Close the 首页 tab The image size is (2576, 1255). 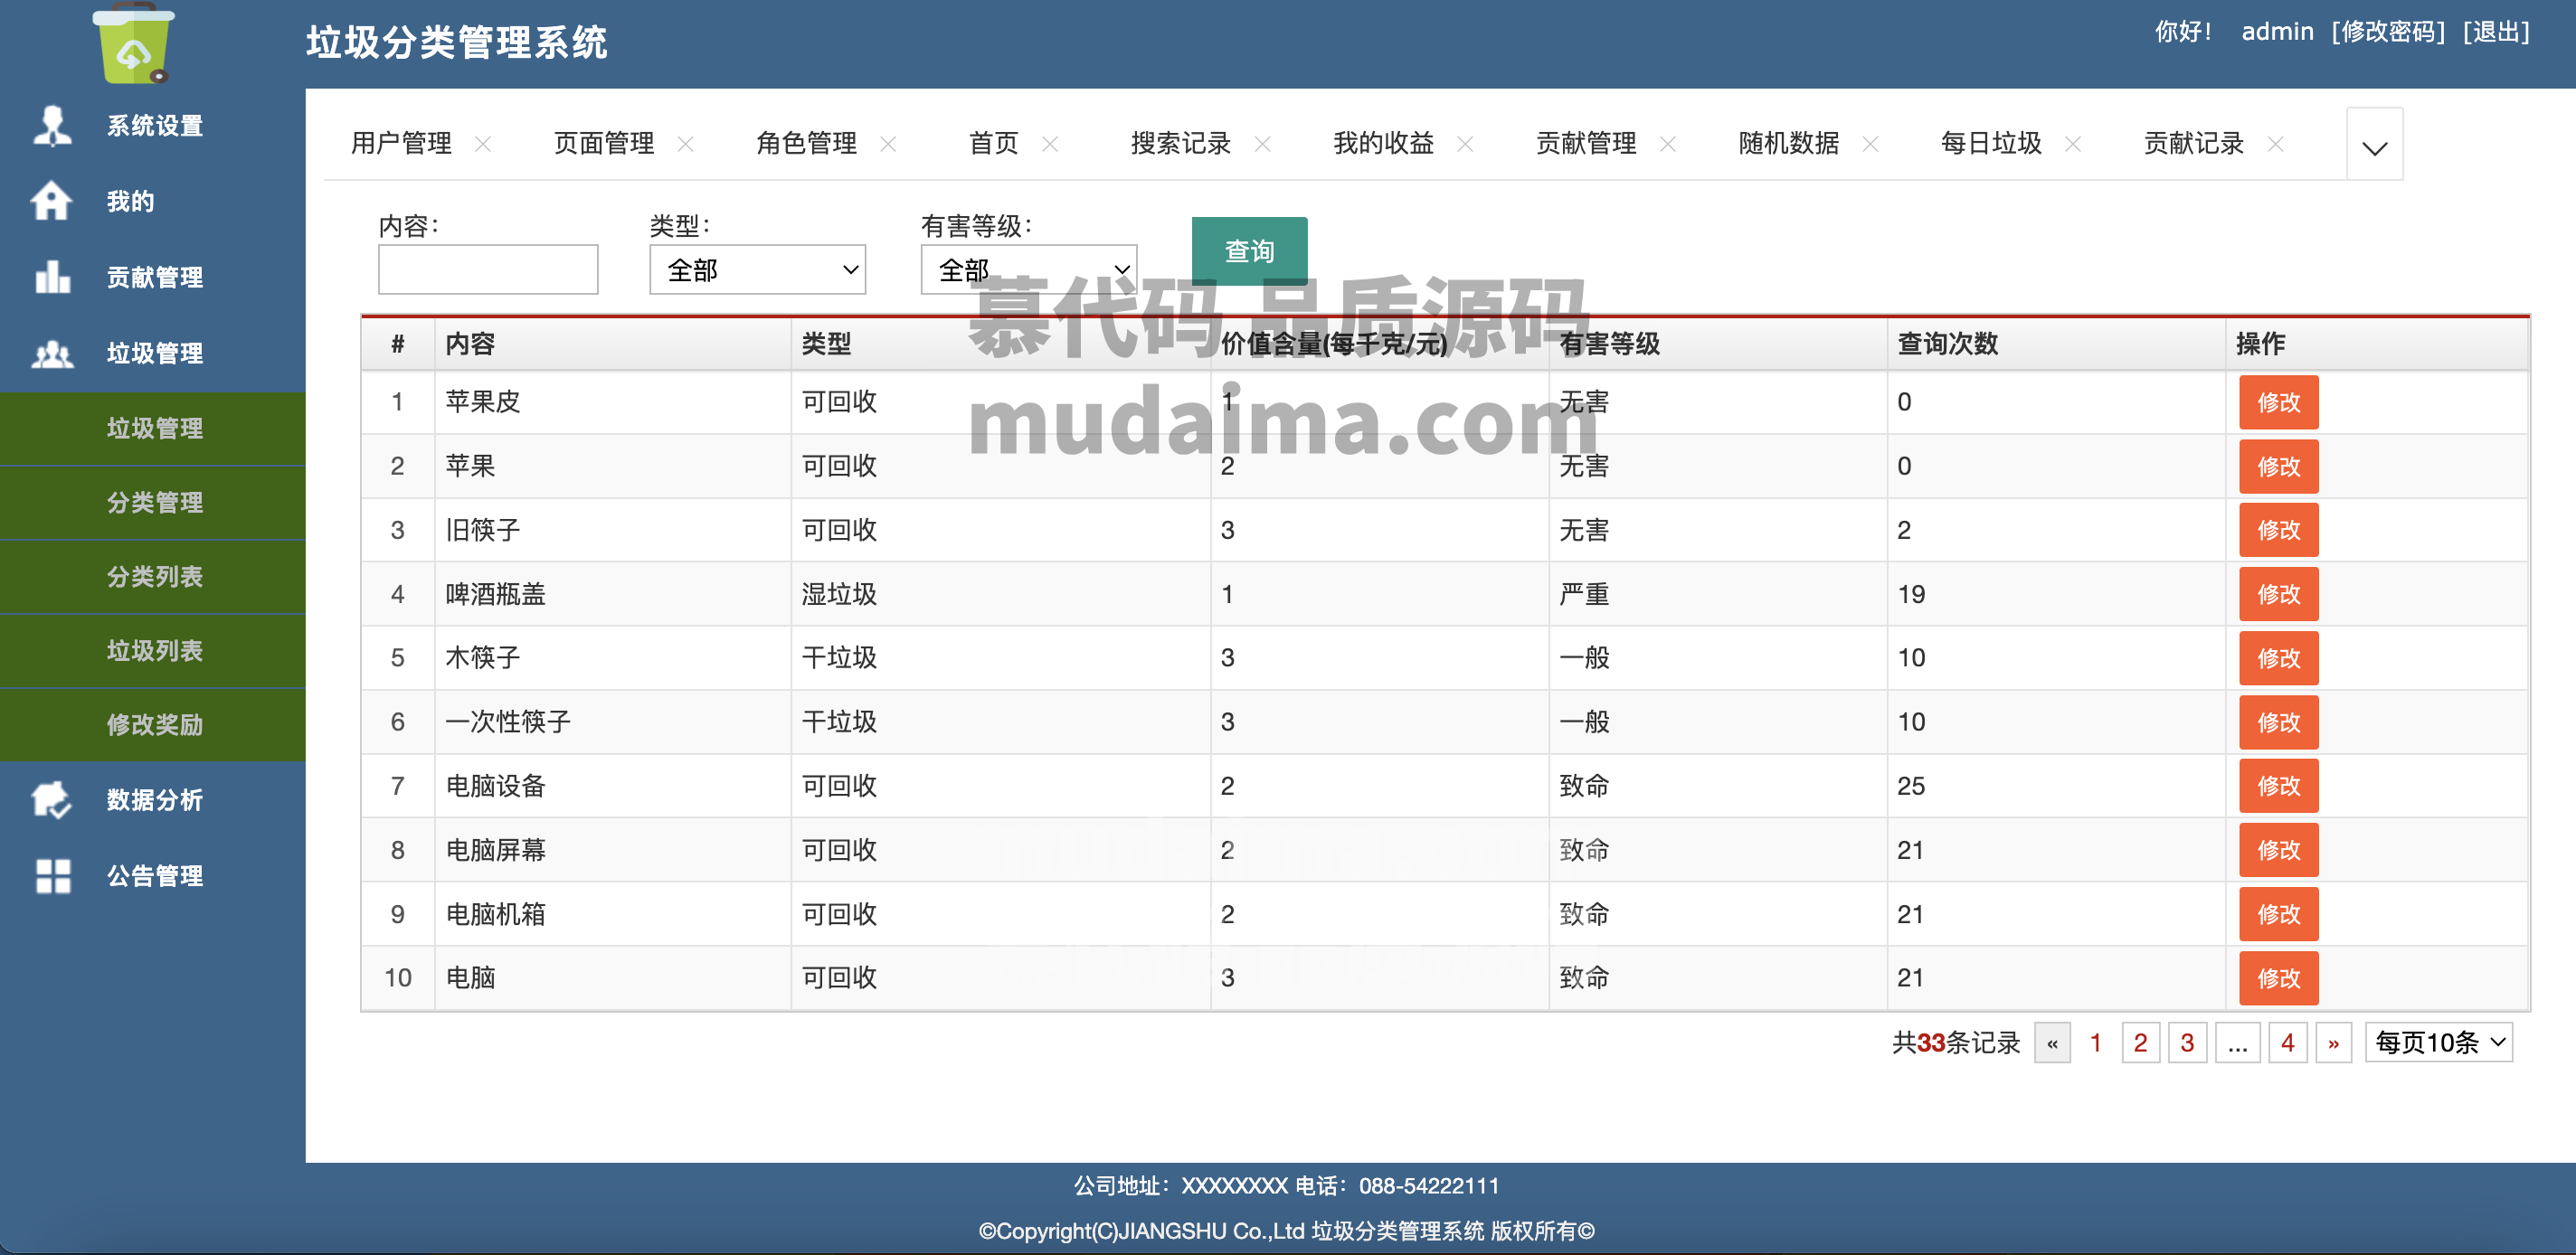(1050, 144)
